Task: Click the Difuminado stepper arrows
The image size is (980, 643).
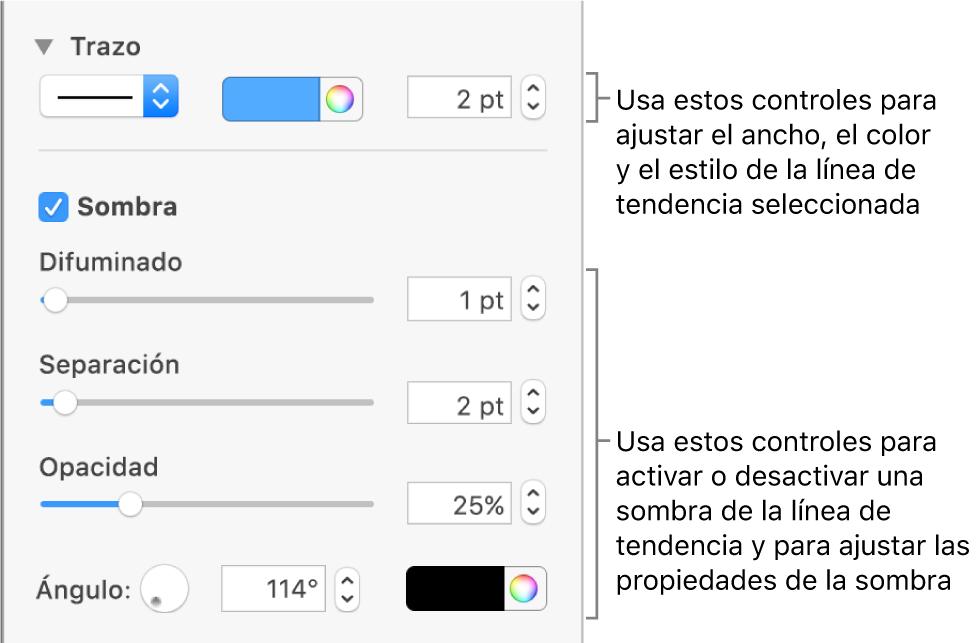Action: [533, 299]
